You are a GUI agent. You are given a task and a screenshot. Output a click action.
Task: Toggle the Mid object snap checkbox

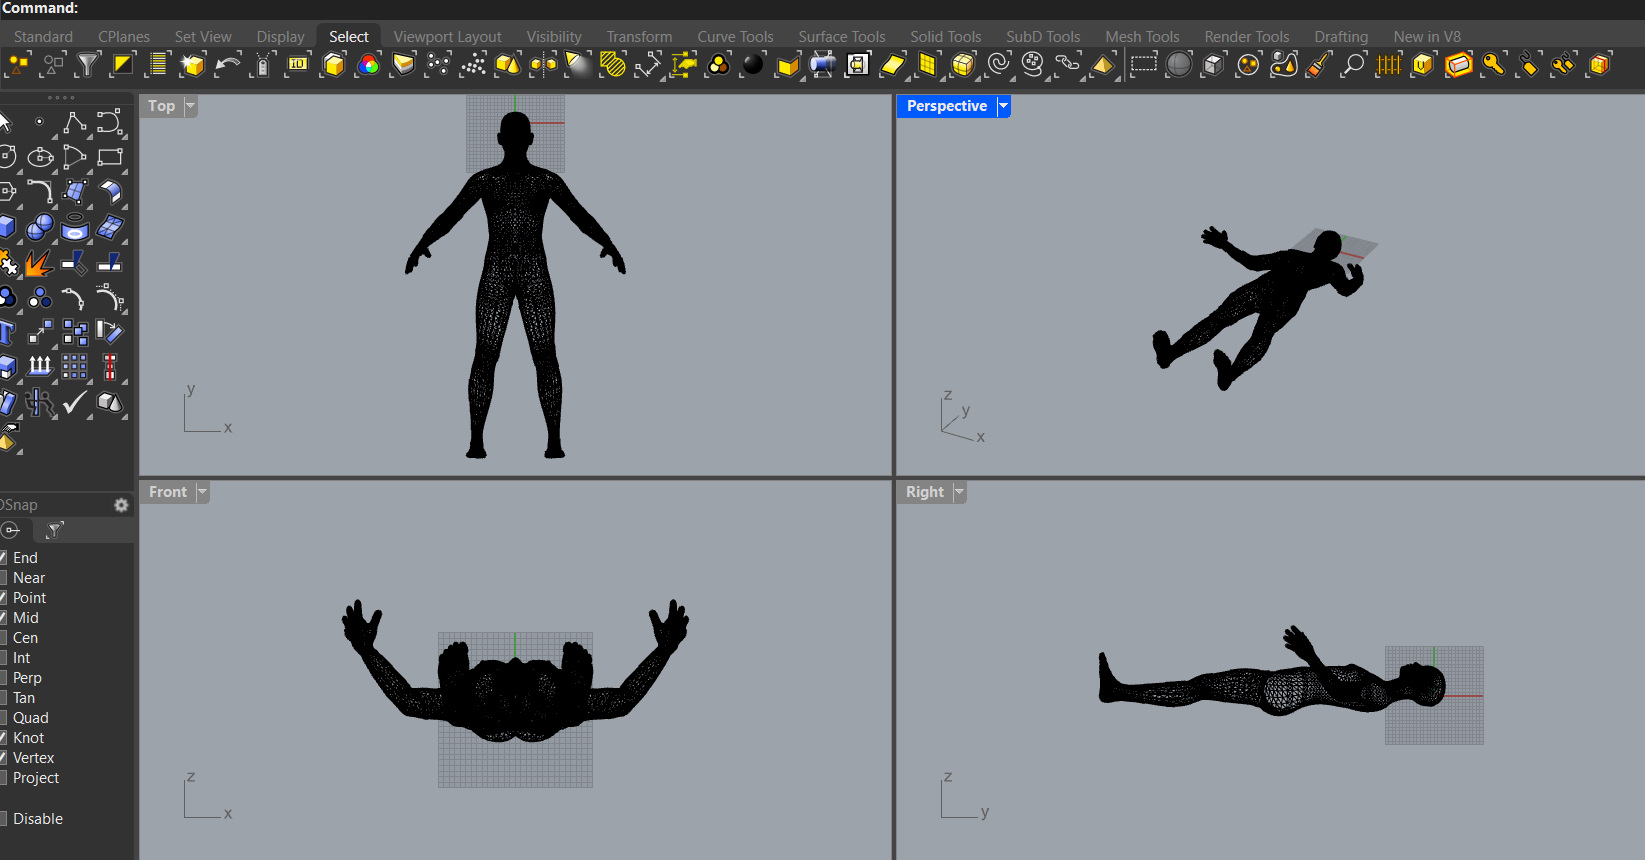click(x=3, y=617)
